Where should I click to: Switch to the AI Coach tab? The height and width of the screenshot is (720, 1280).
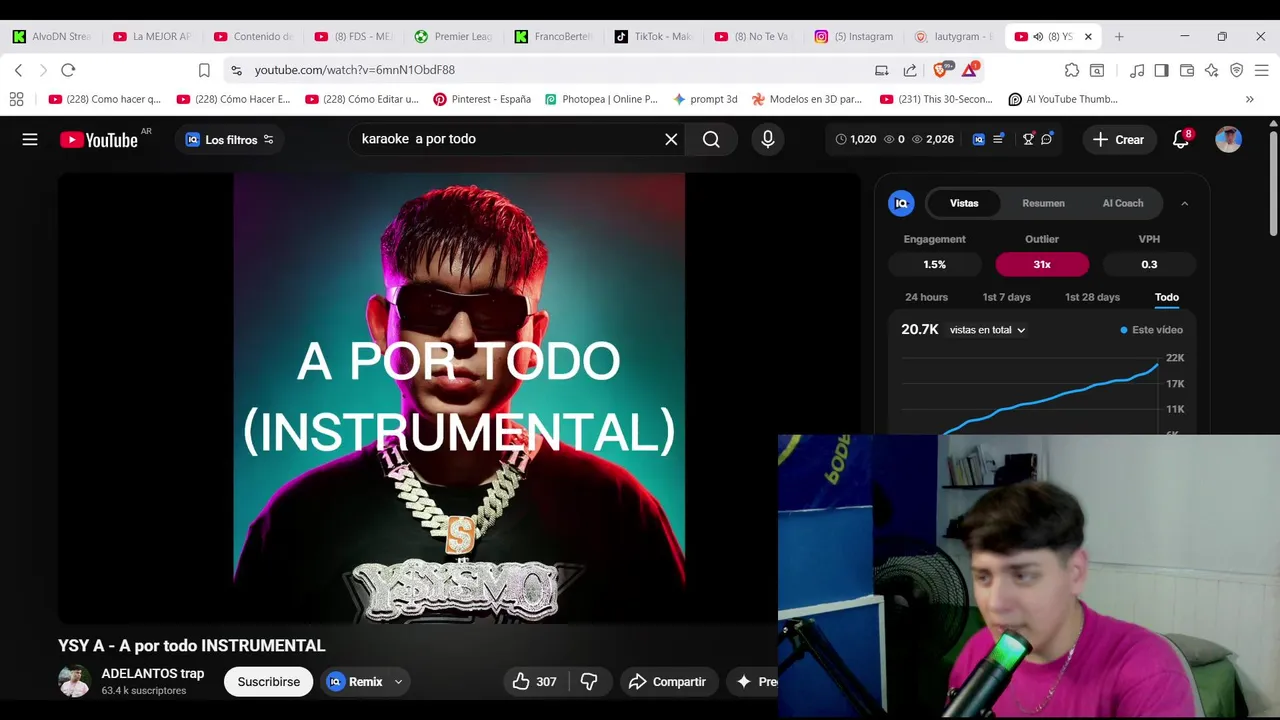click(x=1123, y=203)
